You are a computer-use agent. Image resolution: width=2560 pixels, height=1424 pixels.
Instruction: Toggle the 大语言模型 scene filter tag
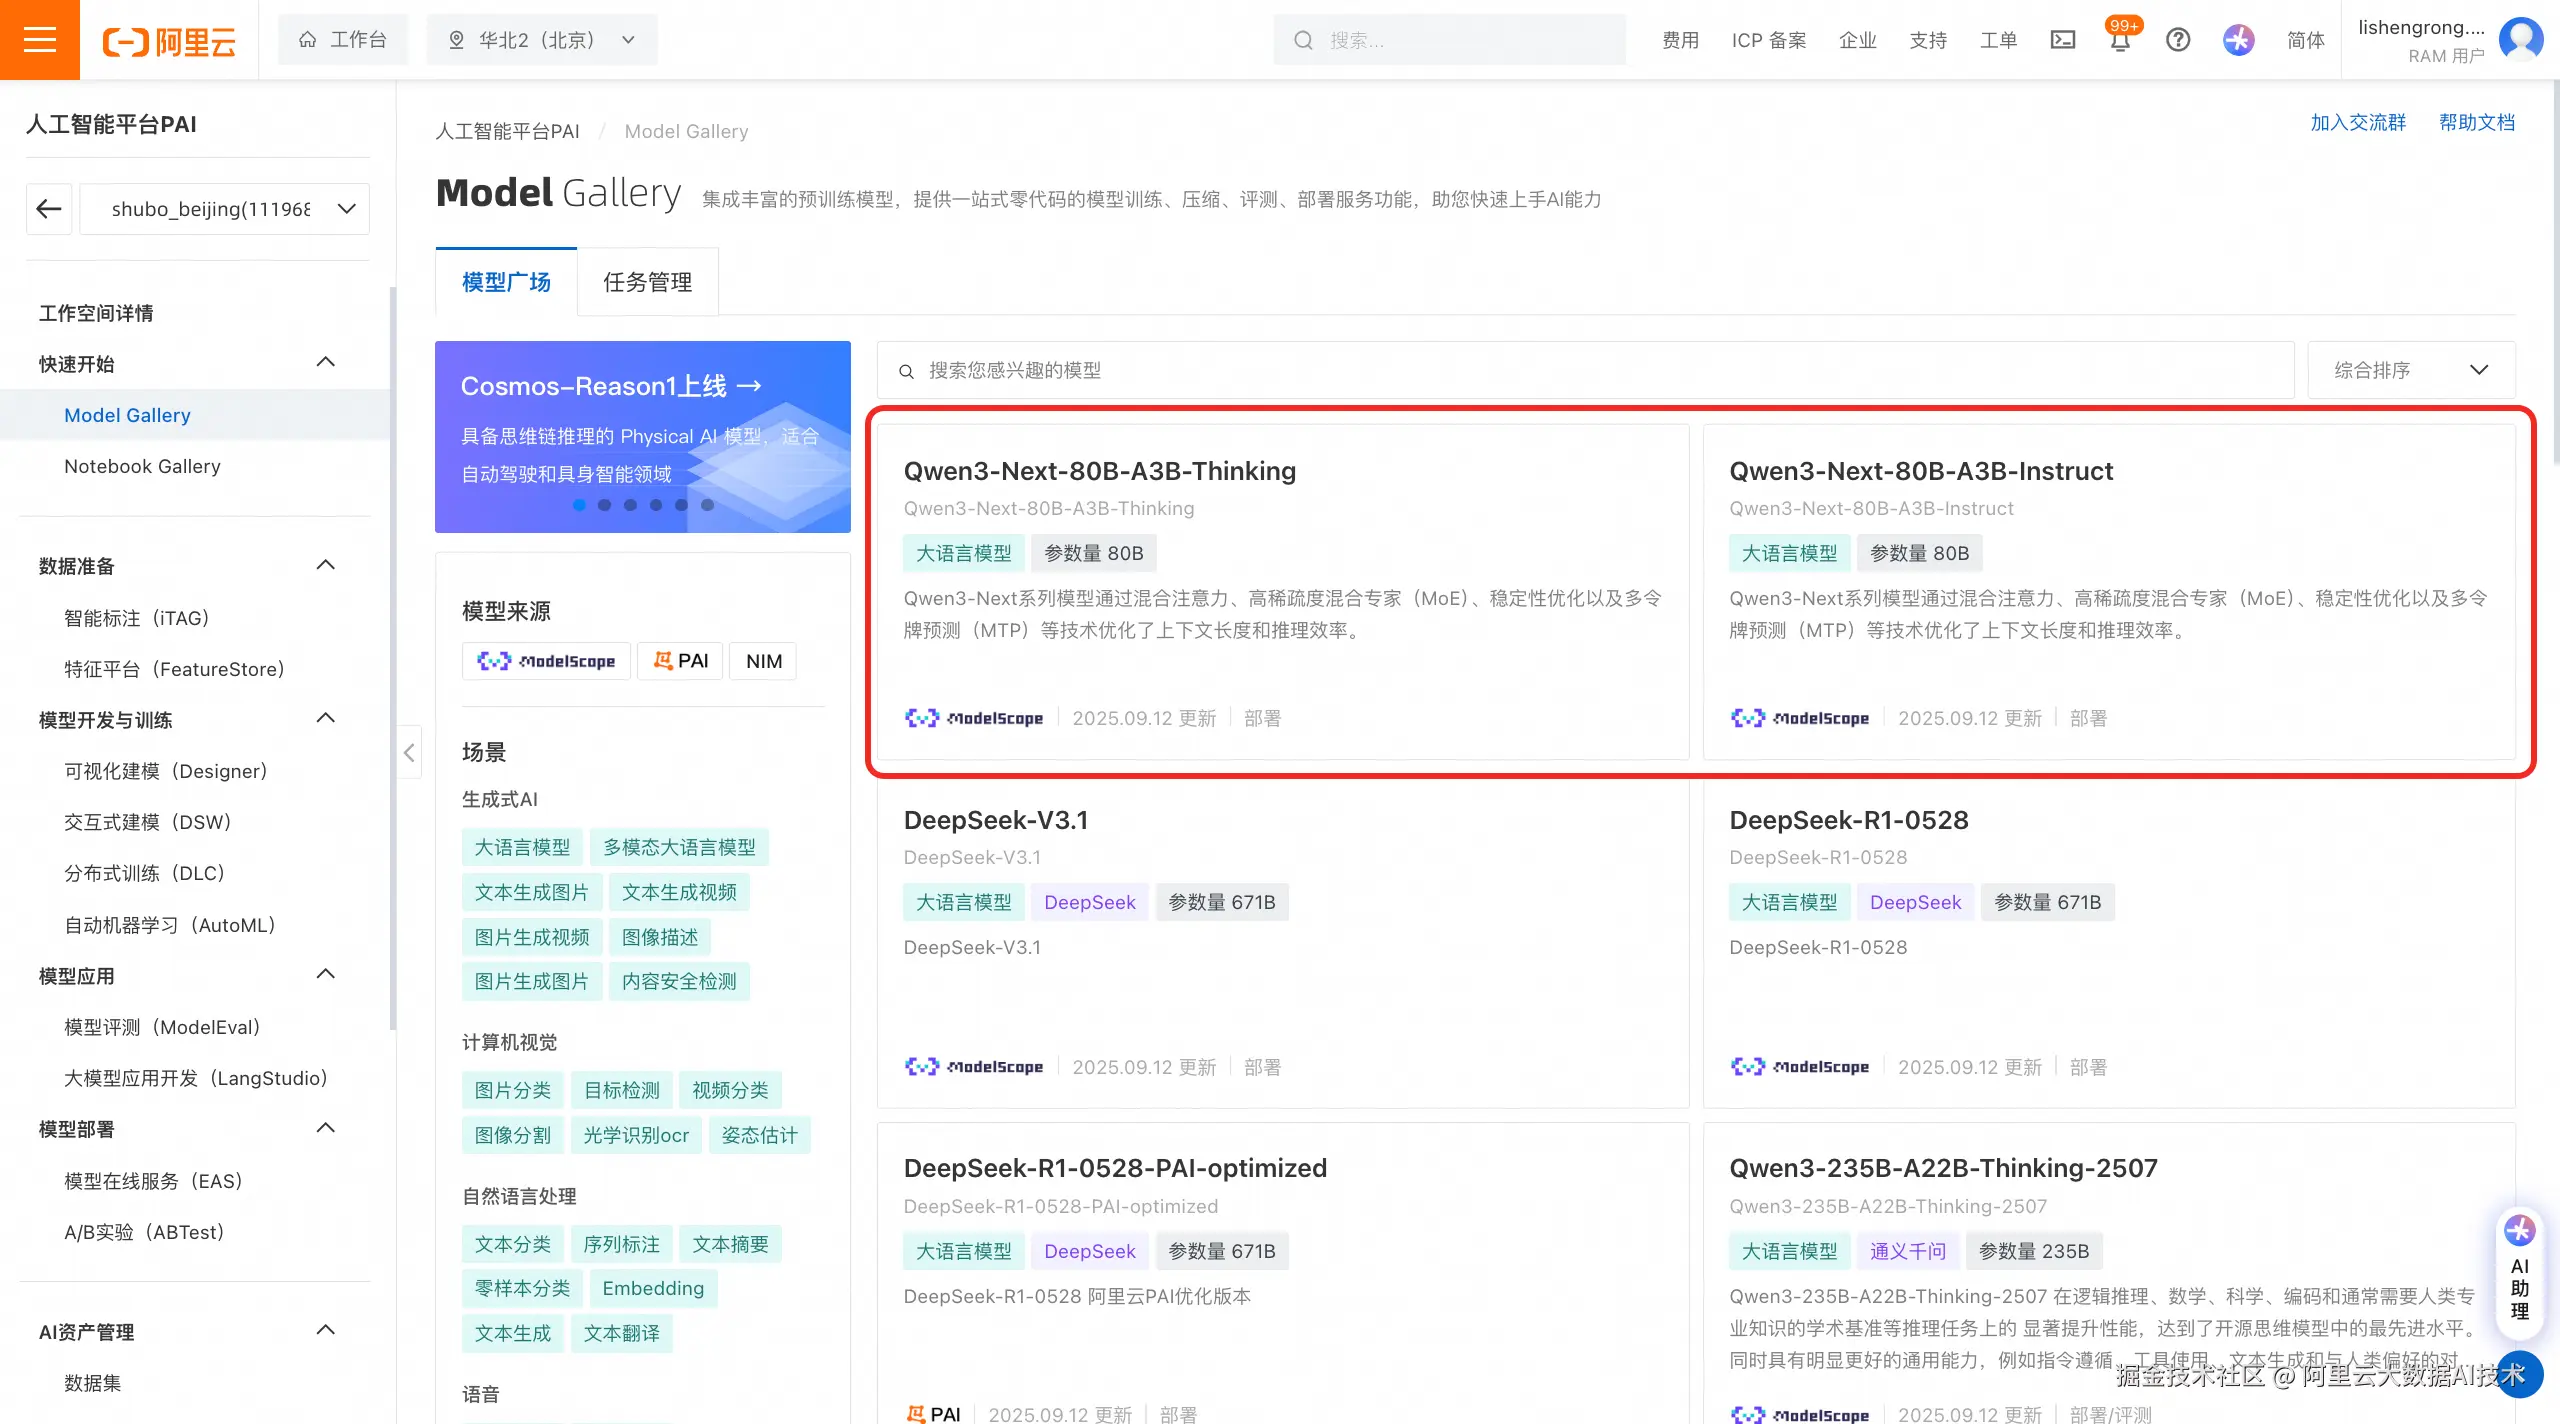point(522,847)
